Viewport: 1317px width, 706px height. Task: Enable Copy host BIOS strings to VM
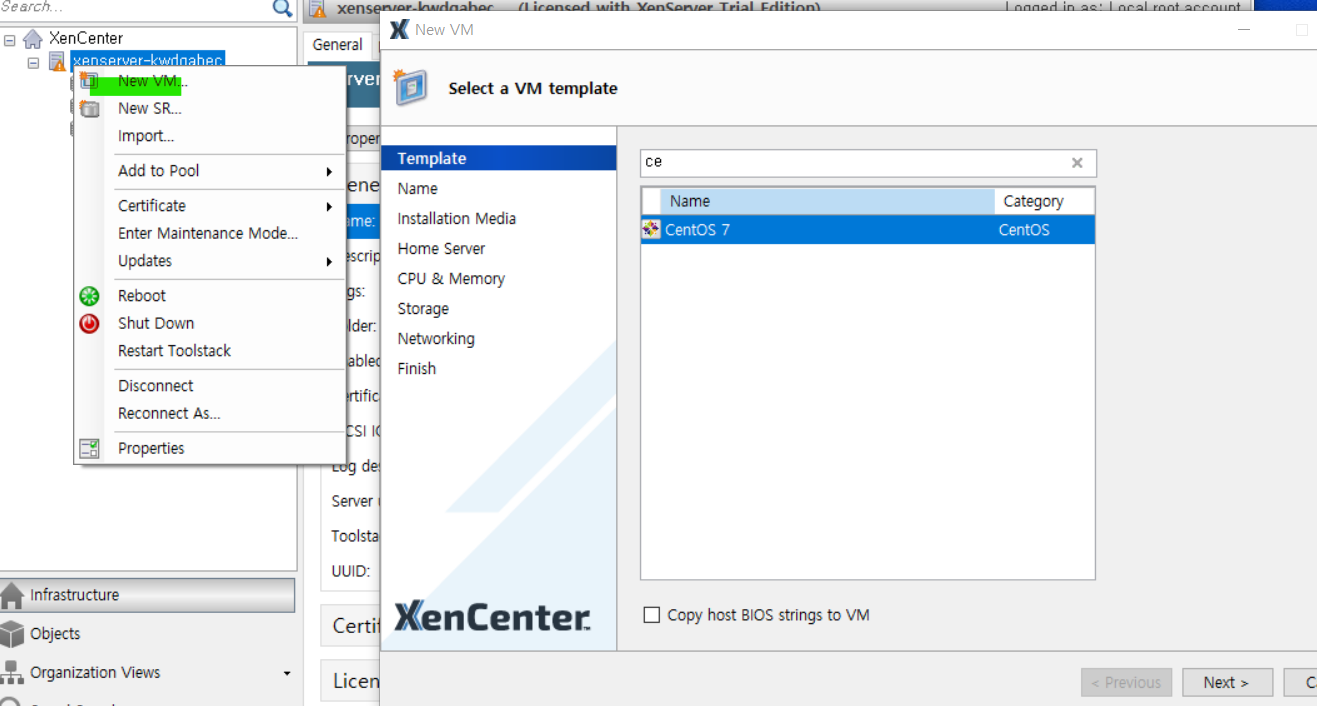(652, 615)
